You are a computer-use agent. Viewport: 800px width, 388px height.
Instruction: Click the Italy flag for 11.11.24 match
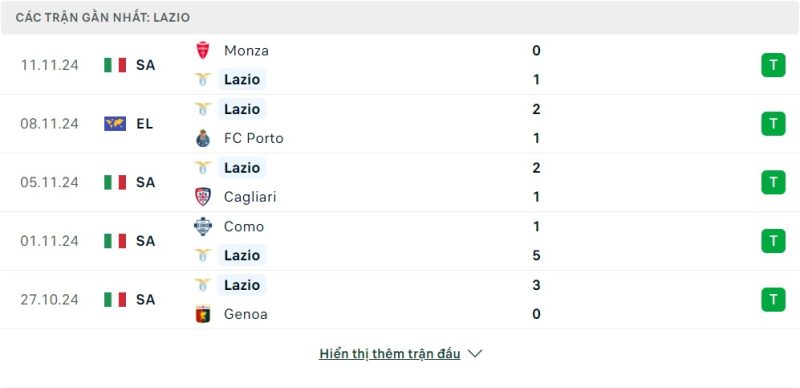click(x=115, y=65)
